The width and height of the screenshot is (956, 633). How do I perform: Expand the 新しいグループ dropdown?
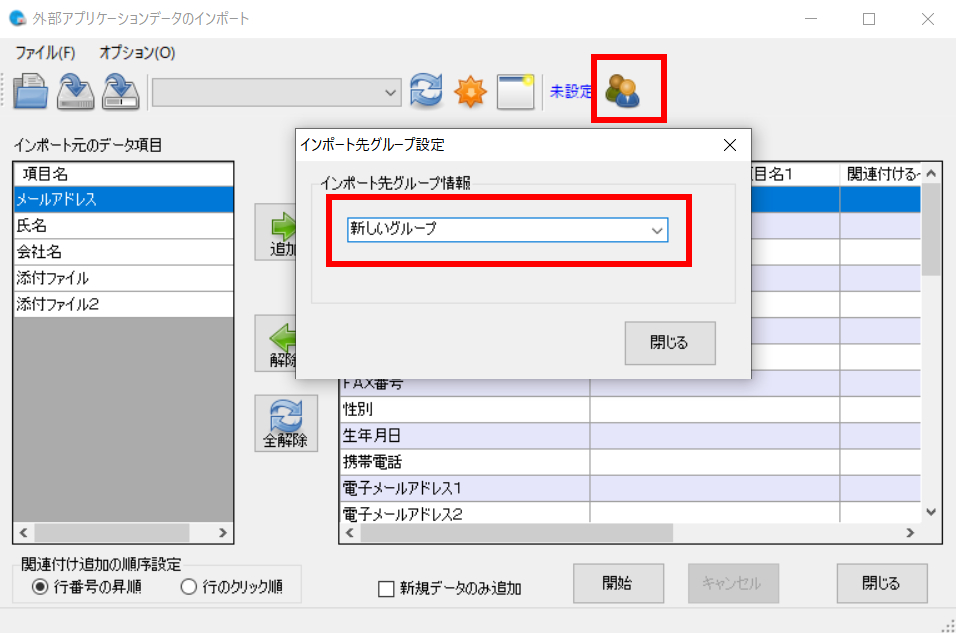657,229
